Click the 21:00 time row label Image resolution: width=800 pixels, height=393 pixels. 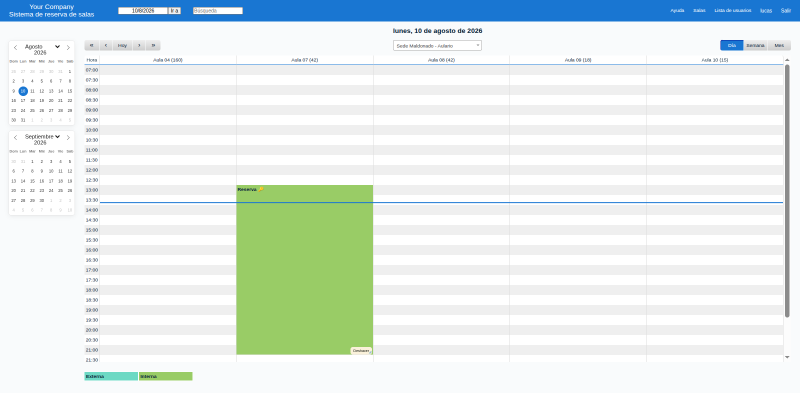pos(92,350)
